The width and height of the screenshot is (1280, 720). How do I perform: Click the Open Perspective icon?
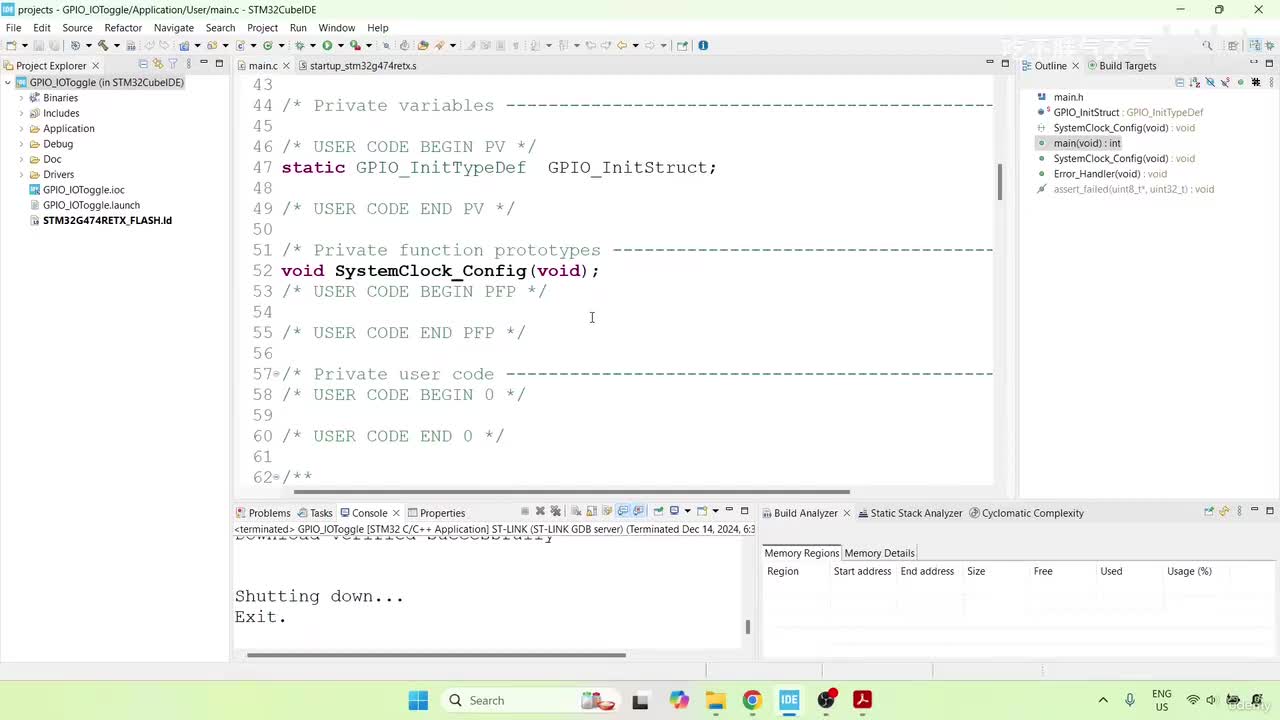coord(1233,45)
